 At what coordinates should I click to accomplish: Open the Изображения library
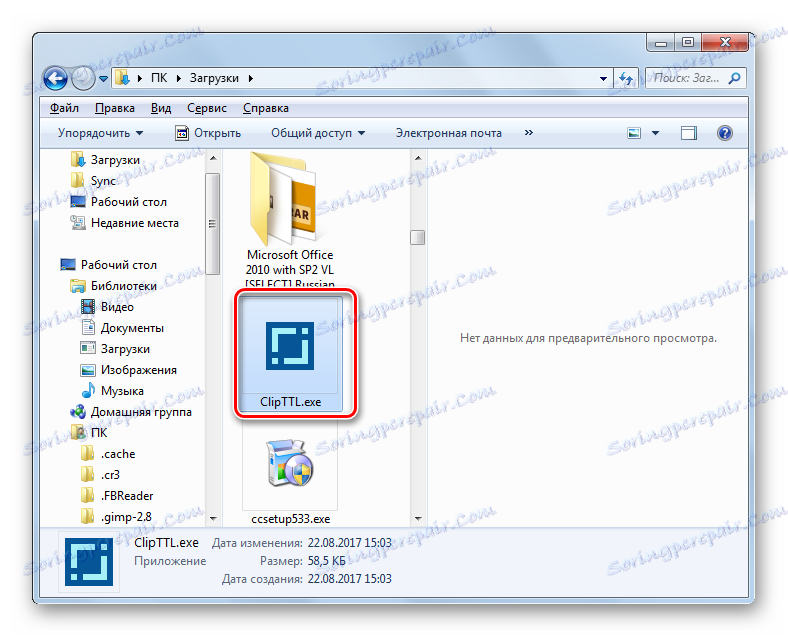click(x=139, y=370)
